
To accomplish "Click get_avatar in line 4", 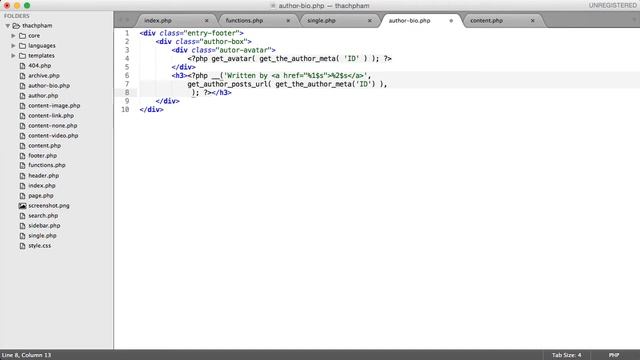I will 231,58.
